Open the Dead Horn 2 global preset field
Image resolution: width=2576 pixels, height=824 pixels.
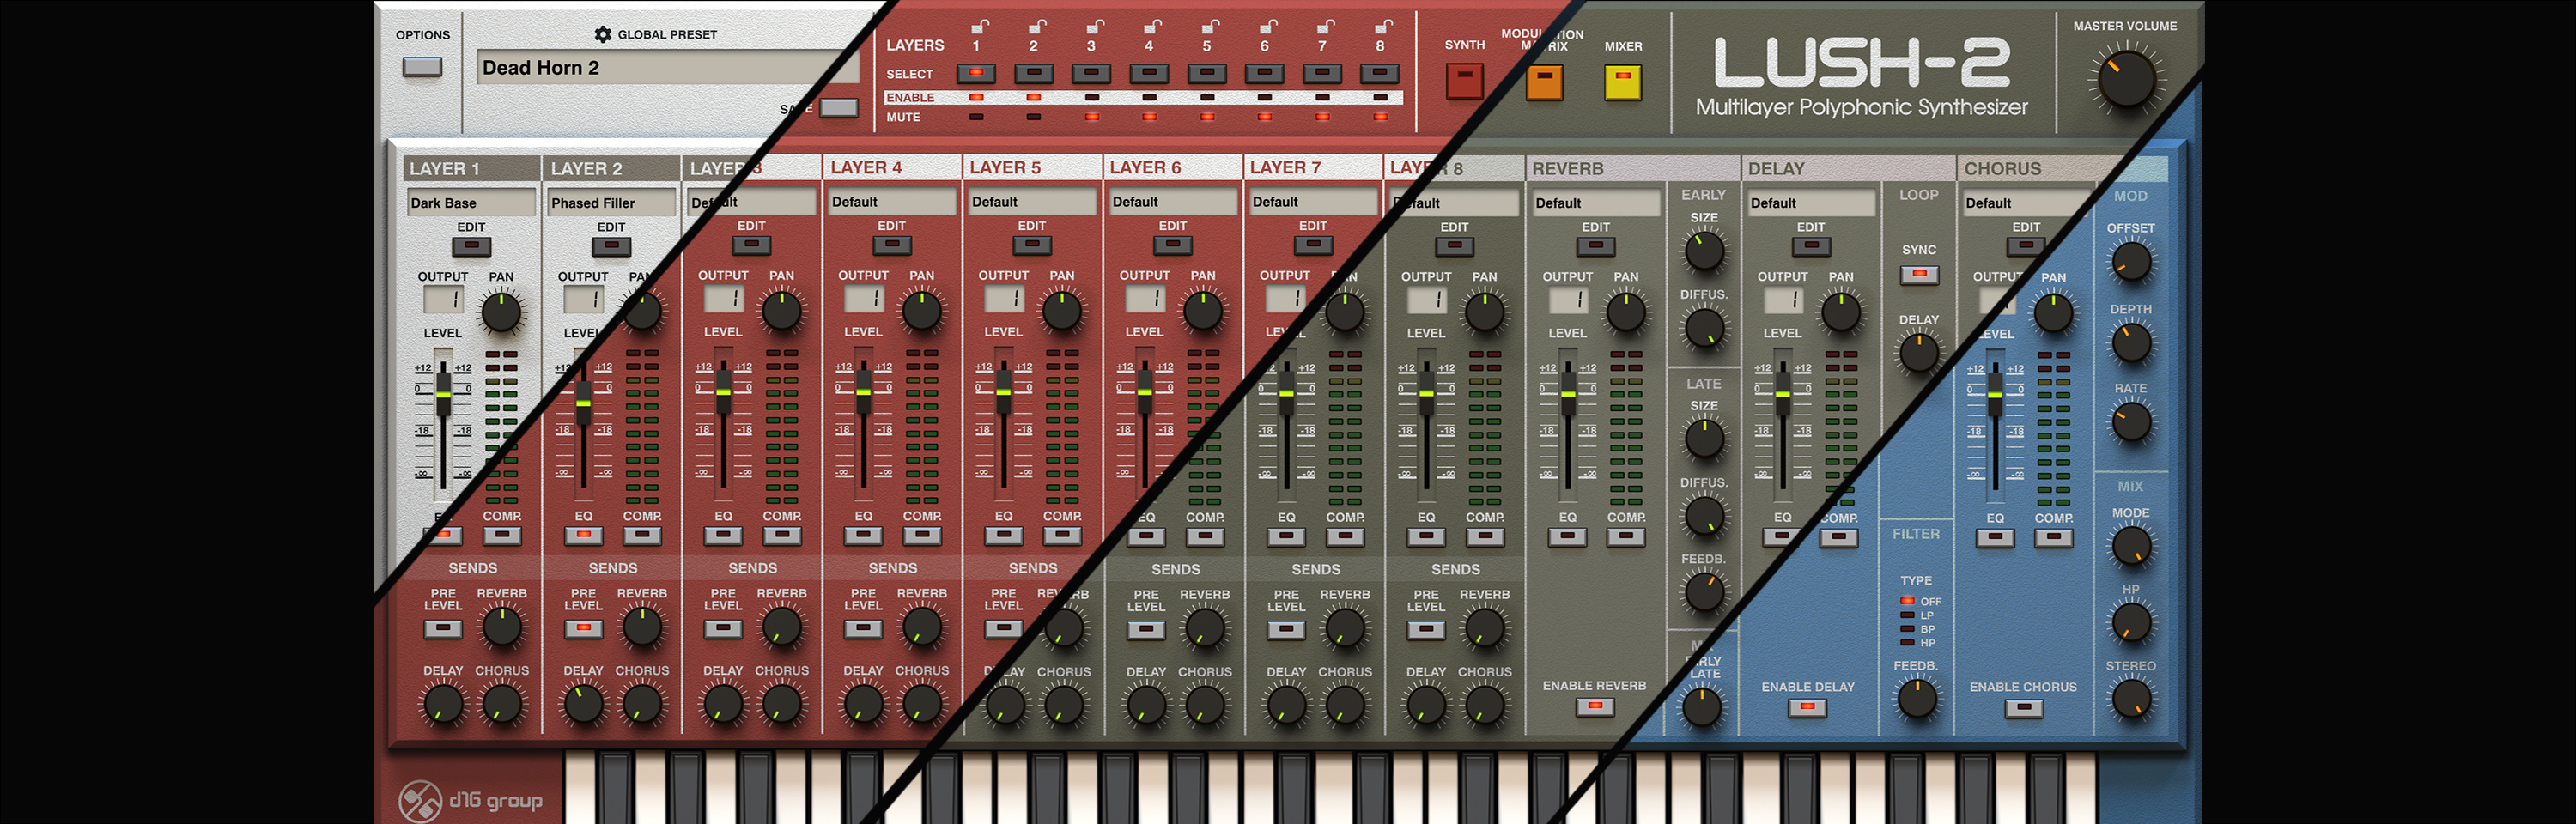(x=667, y=68)
